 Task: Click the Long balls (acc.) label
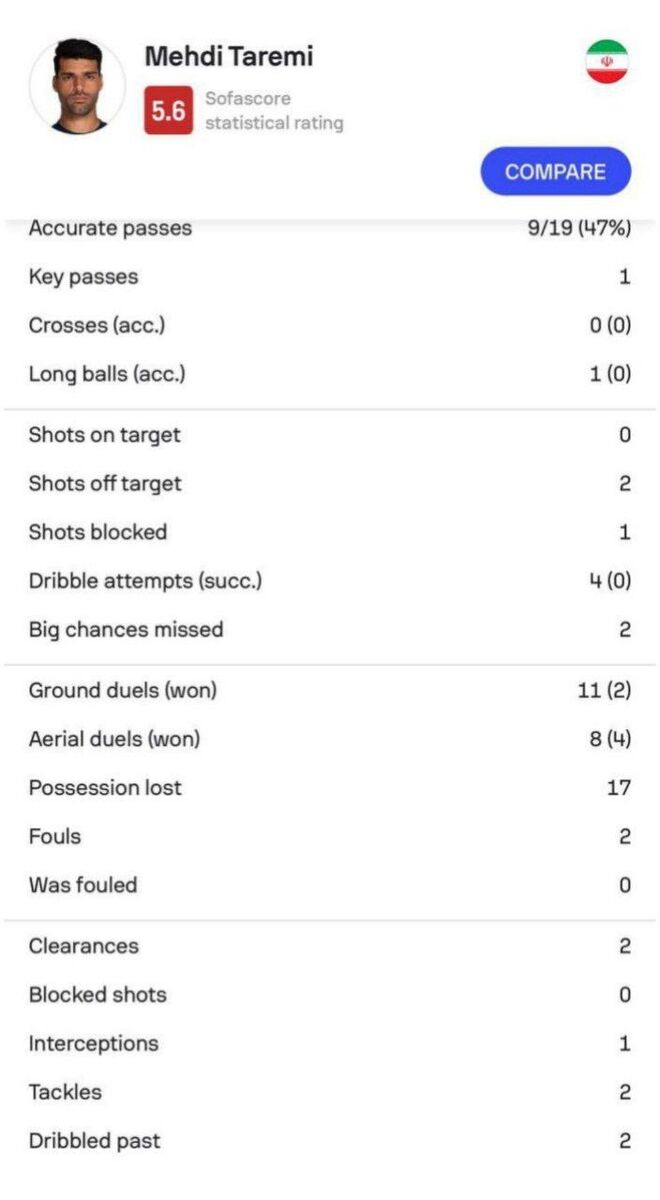[107, 375]
